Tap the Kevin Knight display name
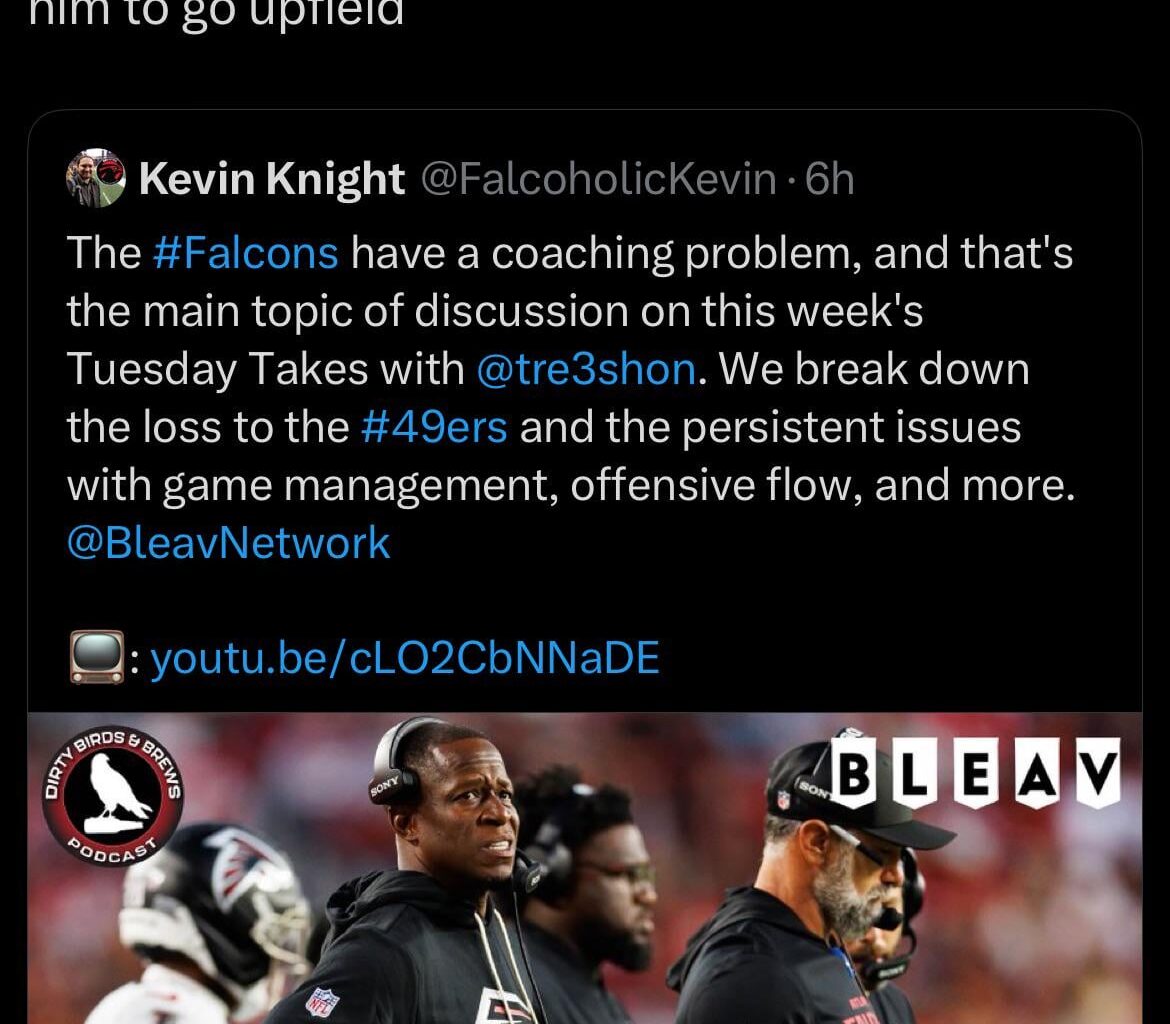The height and width of the screenshot is (1024, 1170). coord(272,179)
